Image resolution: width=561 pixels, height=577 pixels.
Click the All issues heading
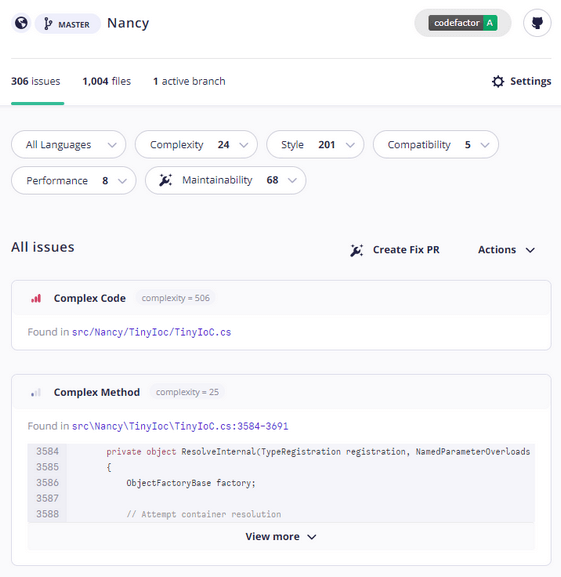click(x=43, y=247)
